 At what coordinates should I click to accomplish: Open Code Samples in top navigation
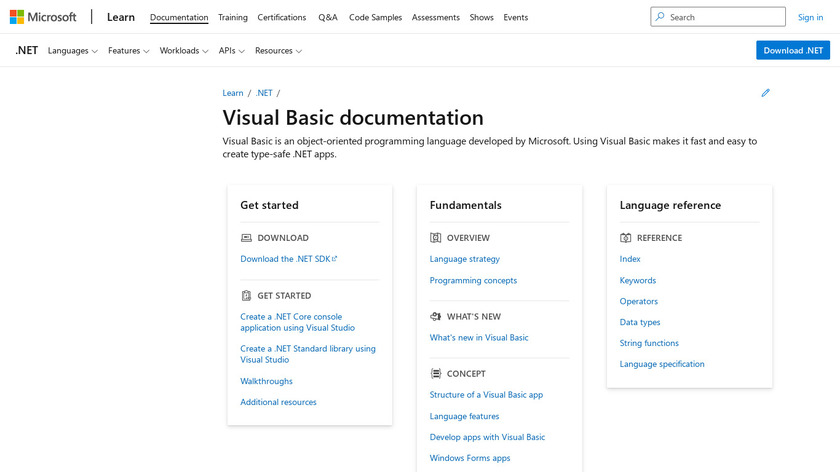tap(376, 17)
